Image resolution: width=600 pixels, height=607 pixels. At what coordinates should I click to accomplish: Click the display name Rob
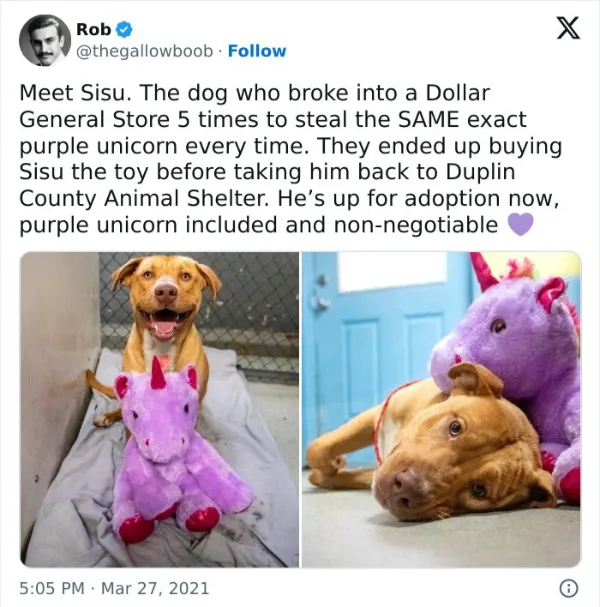click(x=94, y=29)
